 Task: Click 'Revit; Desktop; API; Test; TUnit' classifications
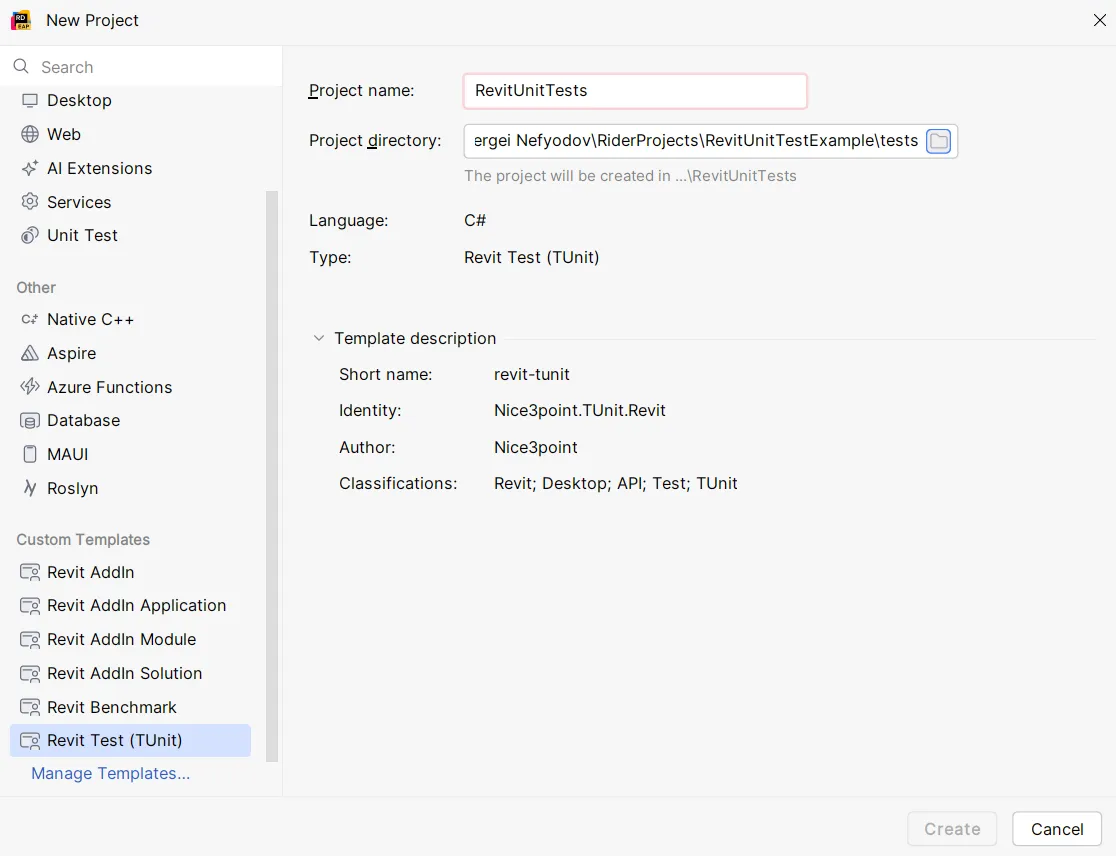(x=616, y=483)
